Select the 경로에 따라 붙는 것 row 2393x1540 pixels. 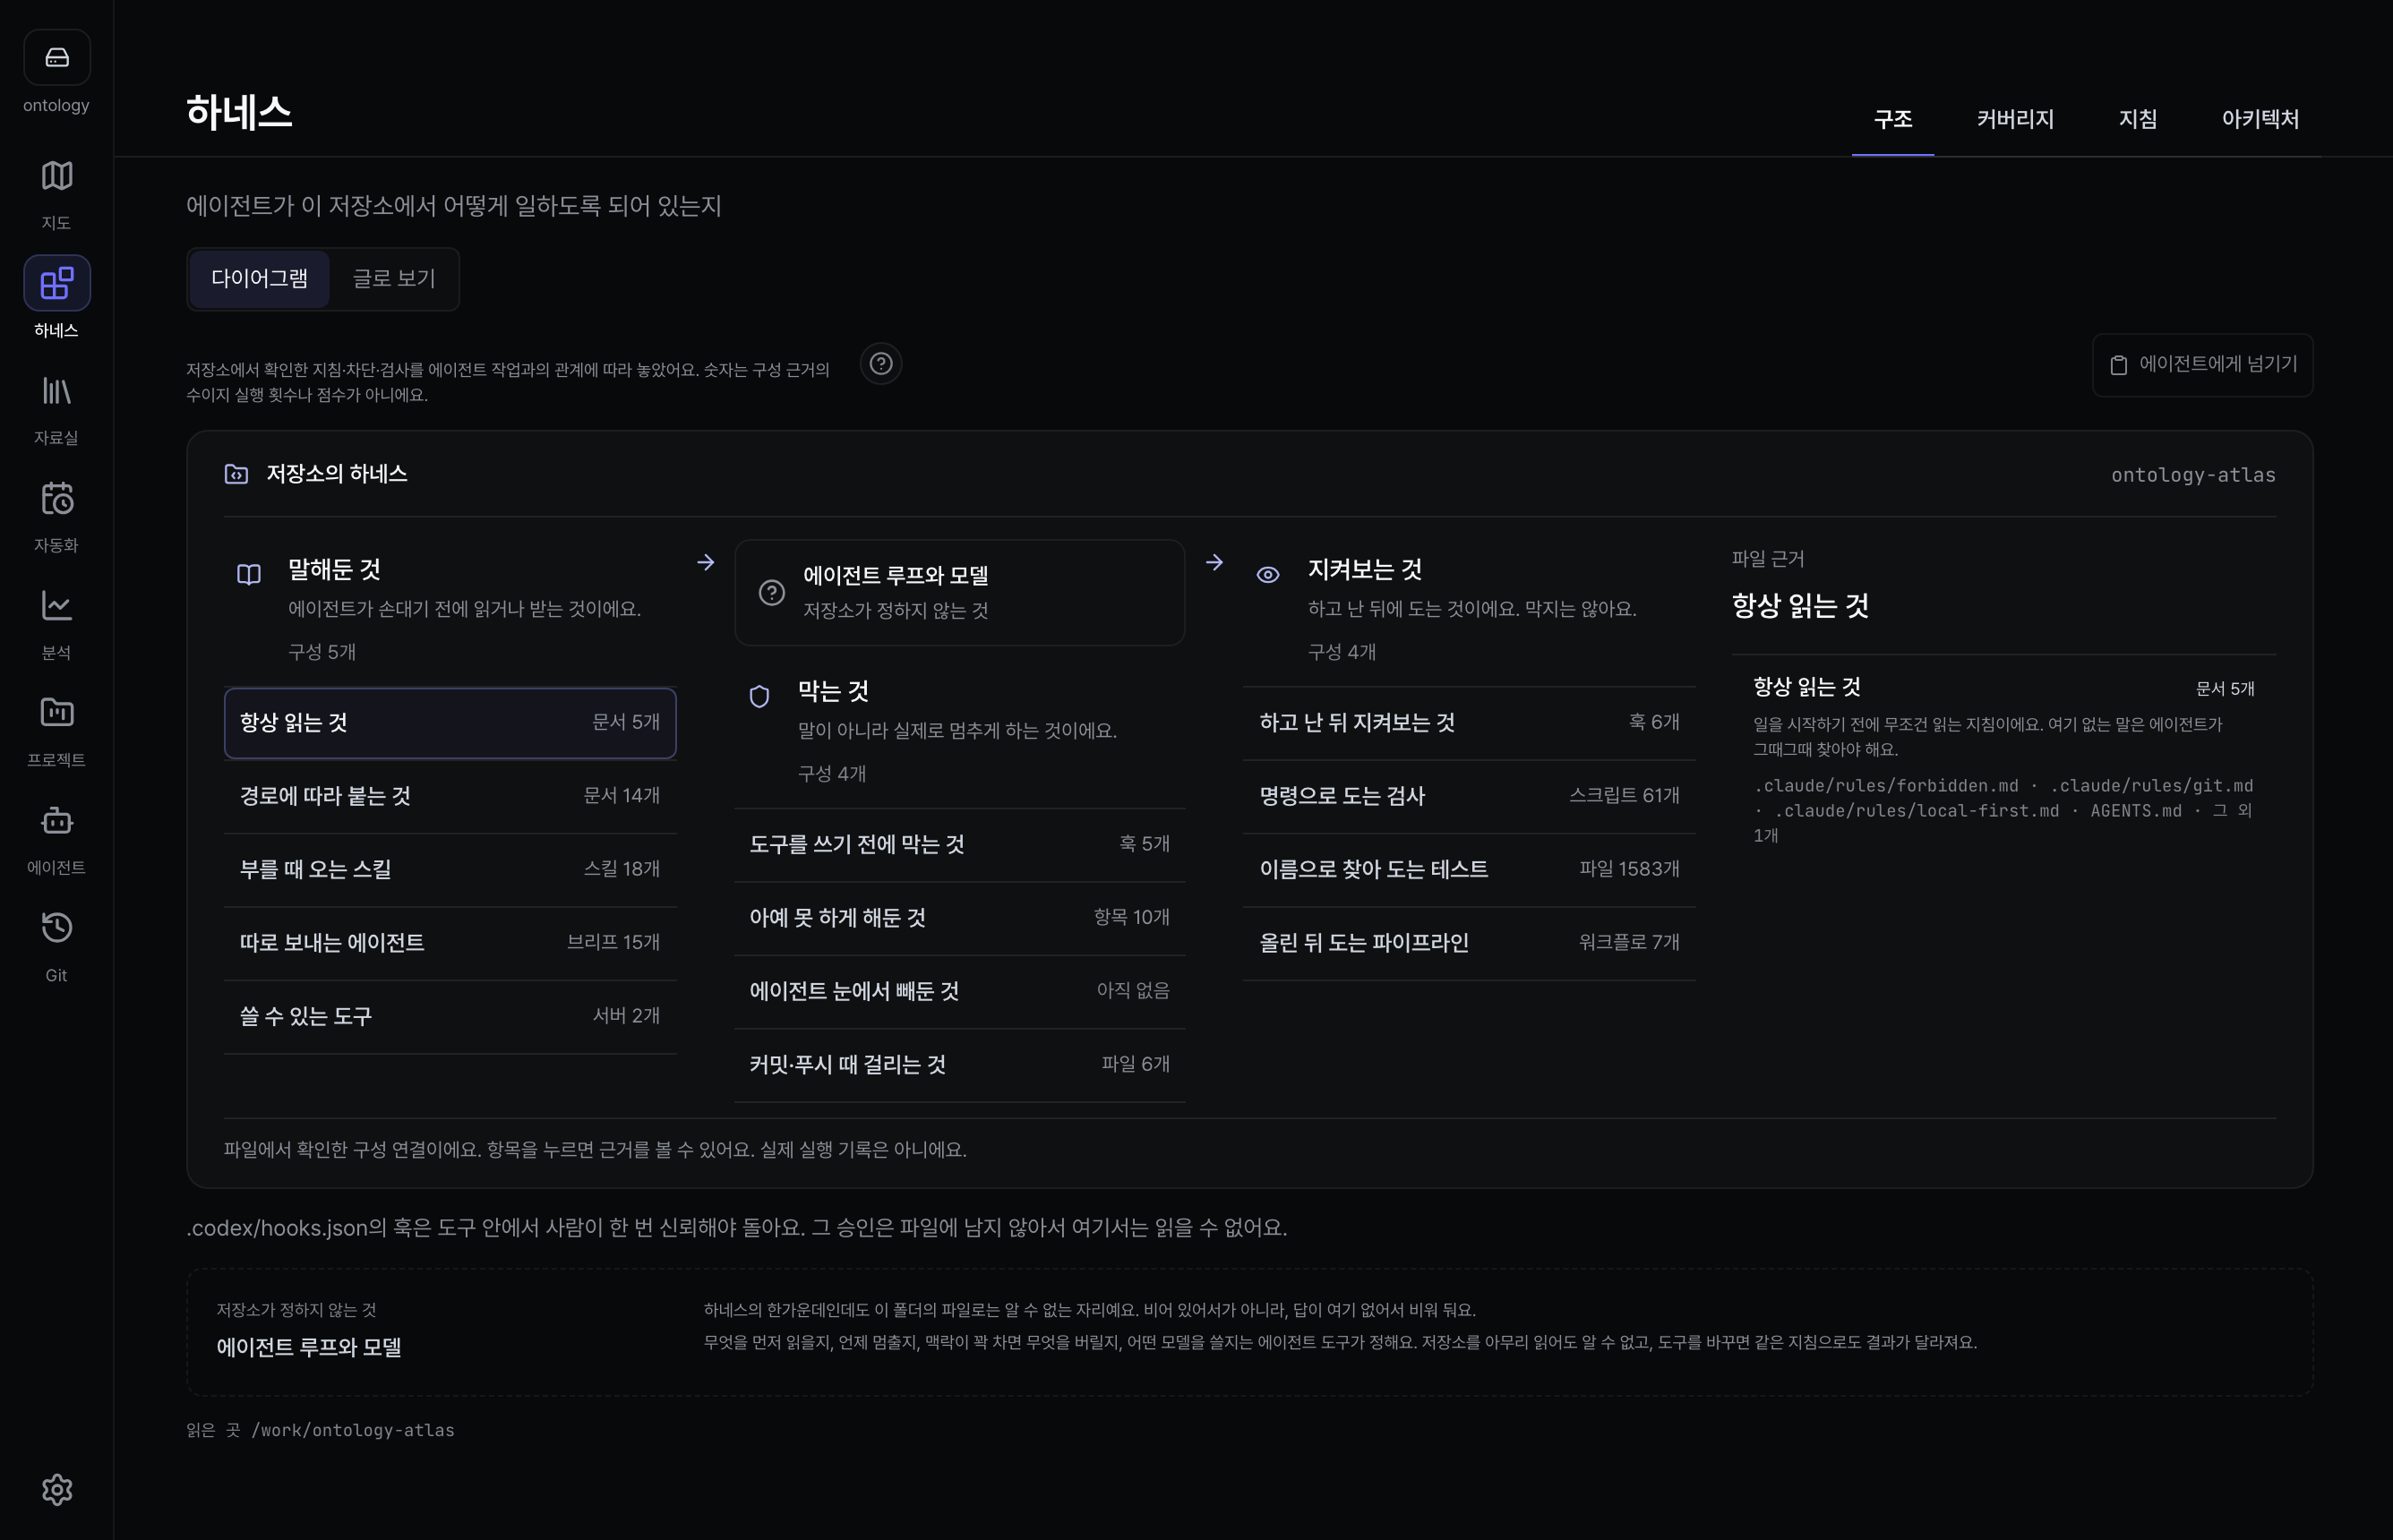pyautogui.click(x=450, y=796)
